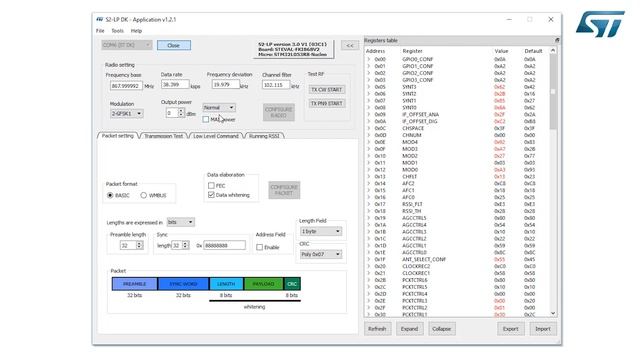Open the Help menu
The height and width of the screenshot is (360, 640).
(136, 31)
